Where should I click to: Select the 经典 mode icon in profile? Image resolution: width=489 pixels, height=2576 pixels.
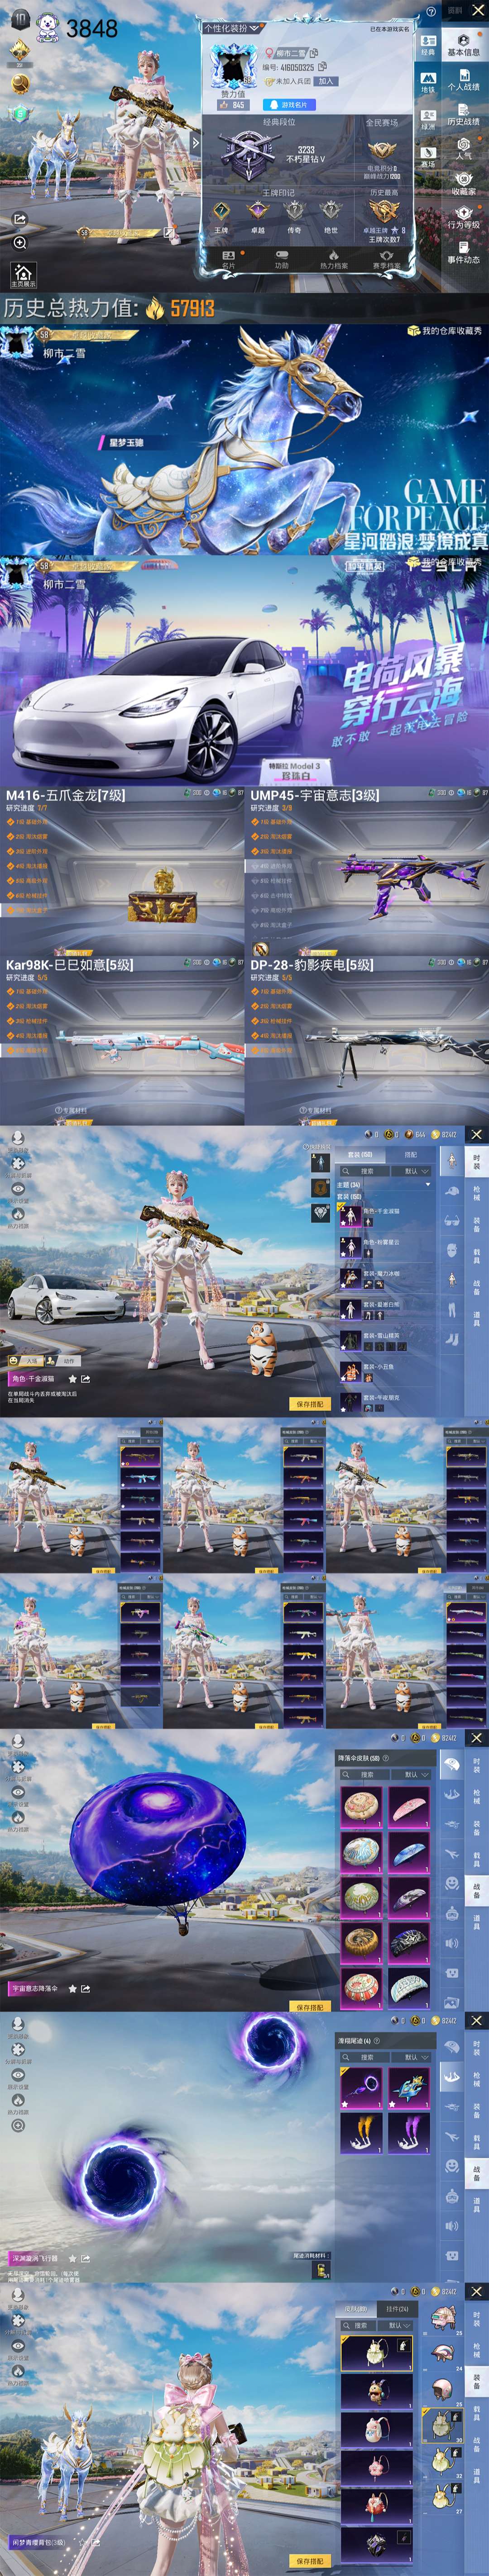click(428, 45)
